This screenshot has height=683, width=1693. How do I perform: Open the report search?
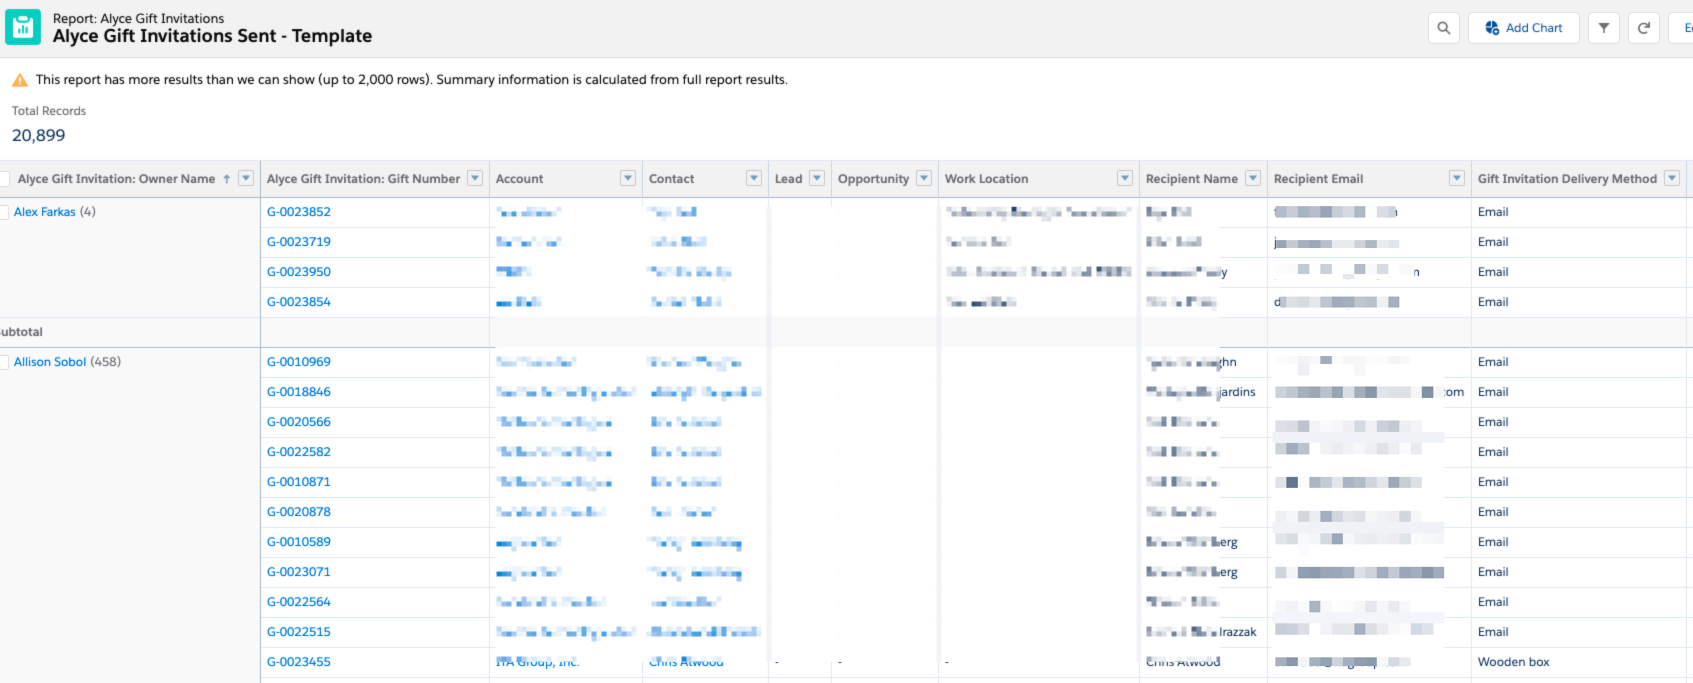(1443, 28)
